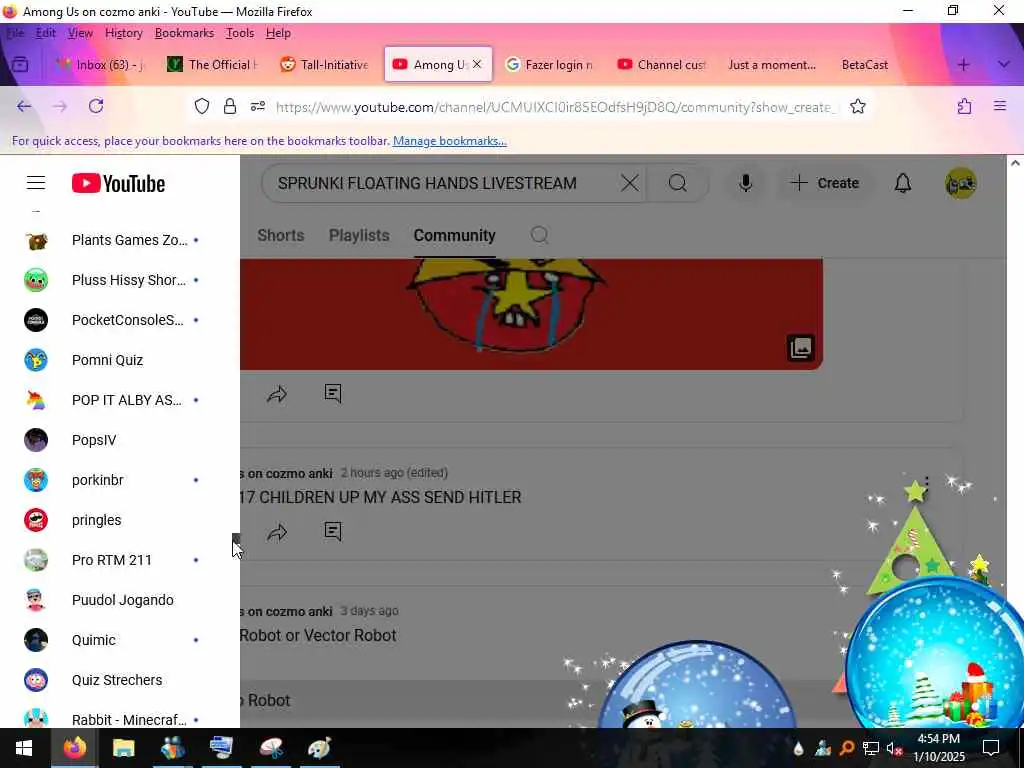Open the View menu
1024x768 pixels.
coord(80,33)
